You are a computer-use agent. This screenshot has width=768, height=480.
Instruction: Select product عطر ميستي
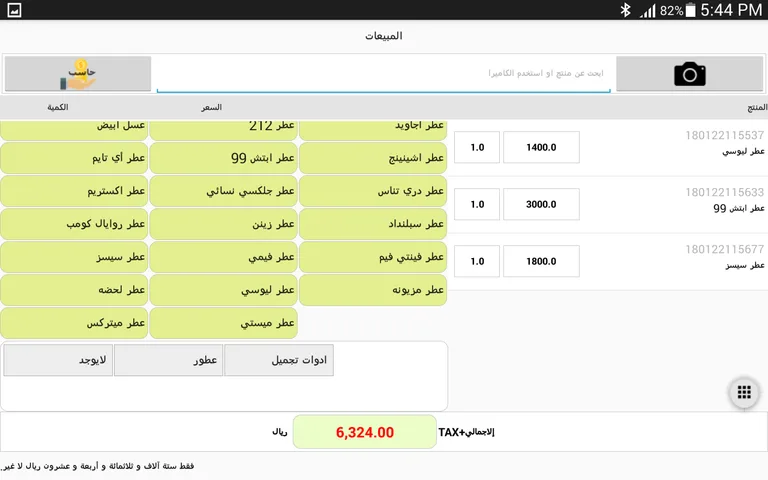coord(223,323)
